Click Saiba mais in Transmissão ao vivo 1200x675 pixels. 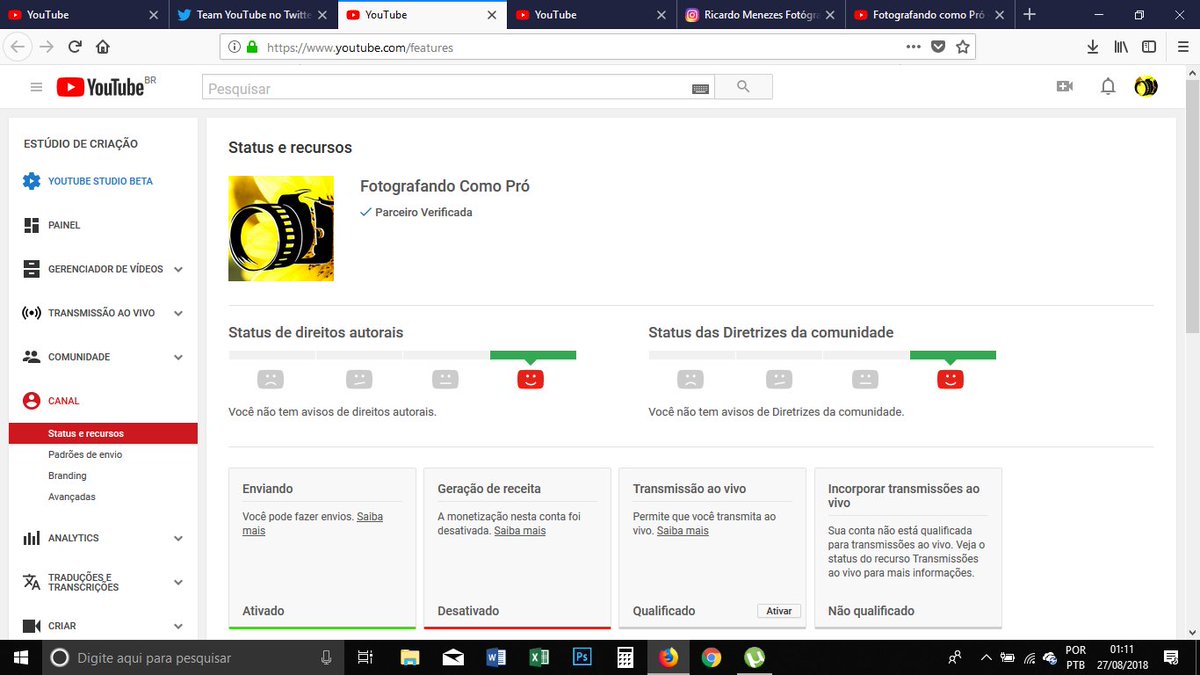(x=683, y=531)
